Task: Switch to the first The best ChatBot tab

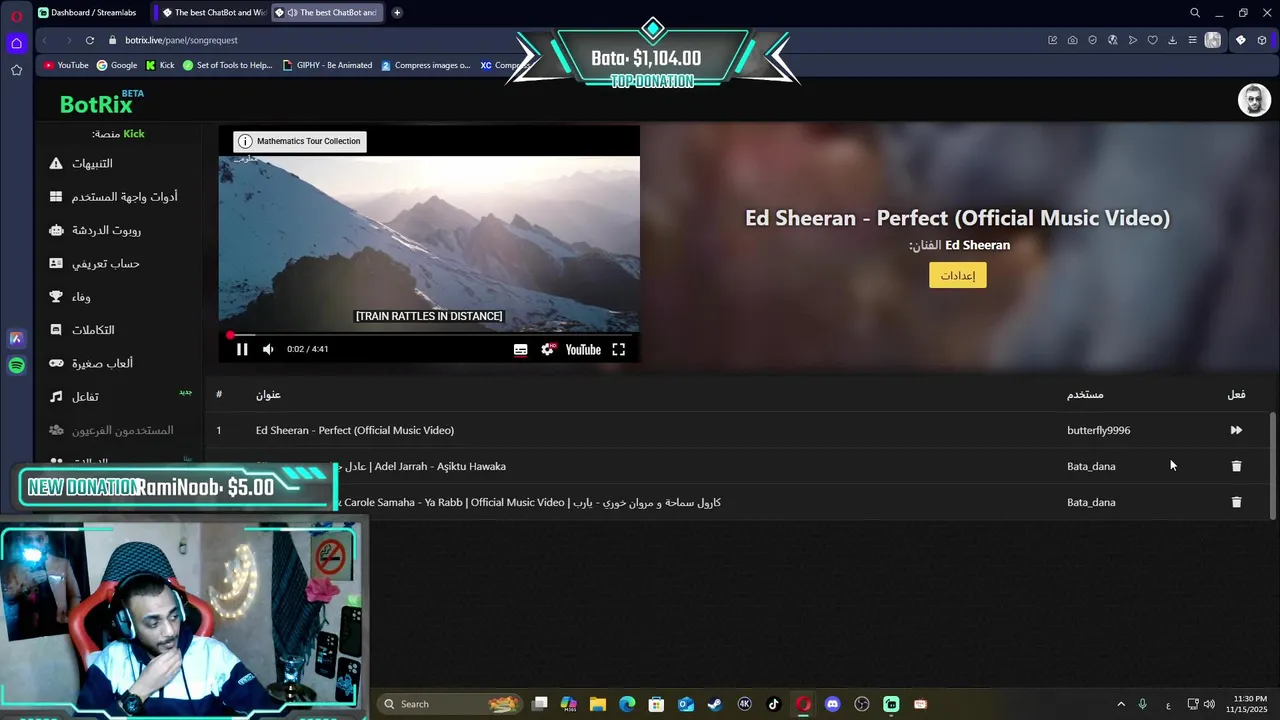Action: 212,12
